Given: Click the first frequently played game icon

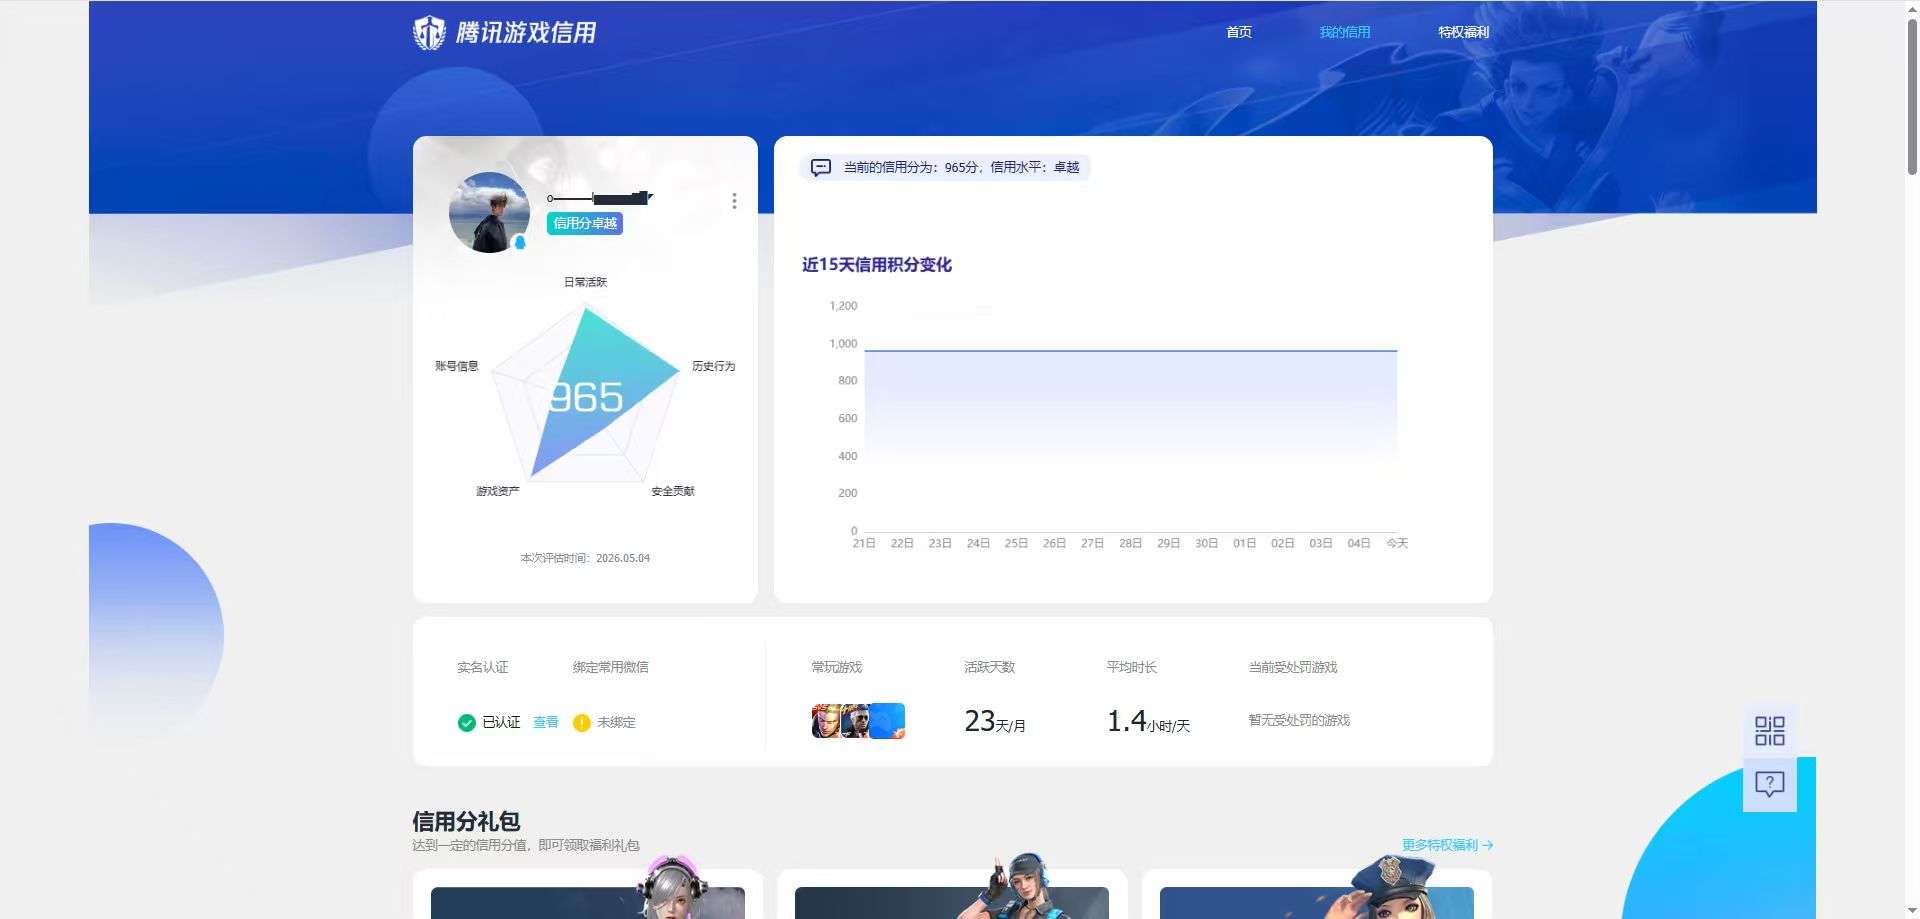Looking at the screenshot, I should [826, 721].
